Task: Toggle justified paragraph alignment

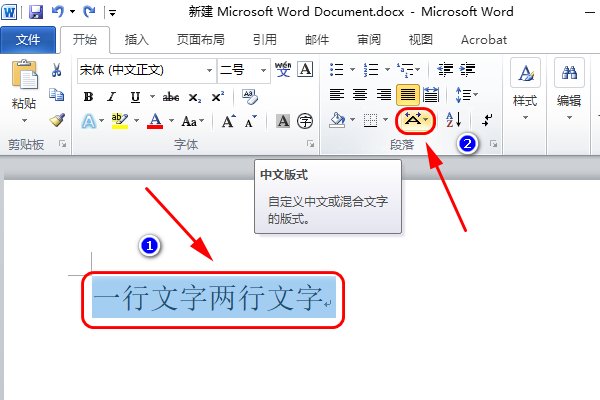Action: (408, 95)
